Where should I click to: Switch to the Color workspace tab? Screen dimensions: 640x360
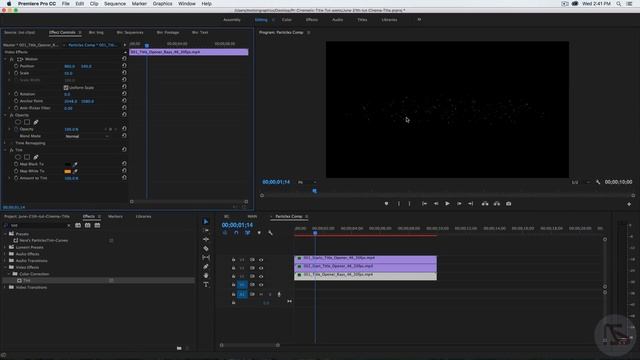[287, 20]
